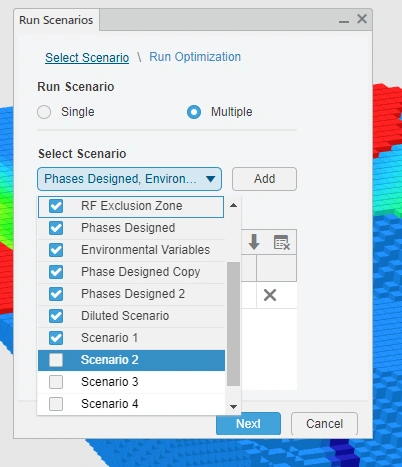402x467 pixels.
Task: Open the Run Optimization step
Action: tap(195, 57)
